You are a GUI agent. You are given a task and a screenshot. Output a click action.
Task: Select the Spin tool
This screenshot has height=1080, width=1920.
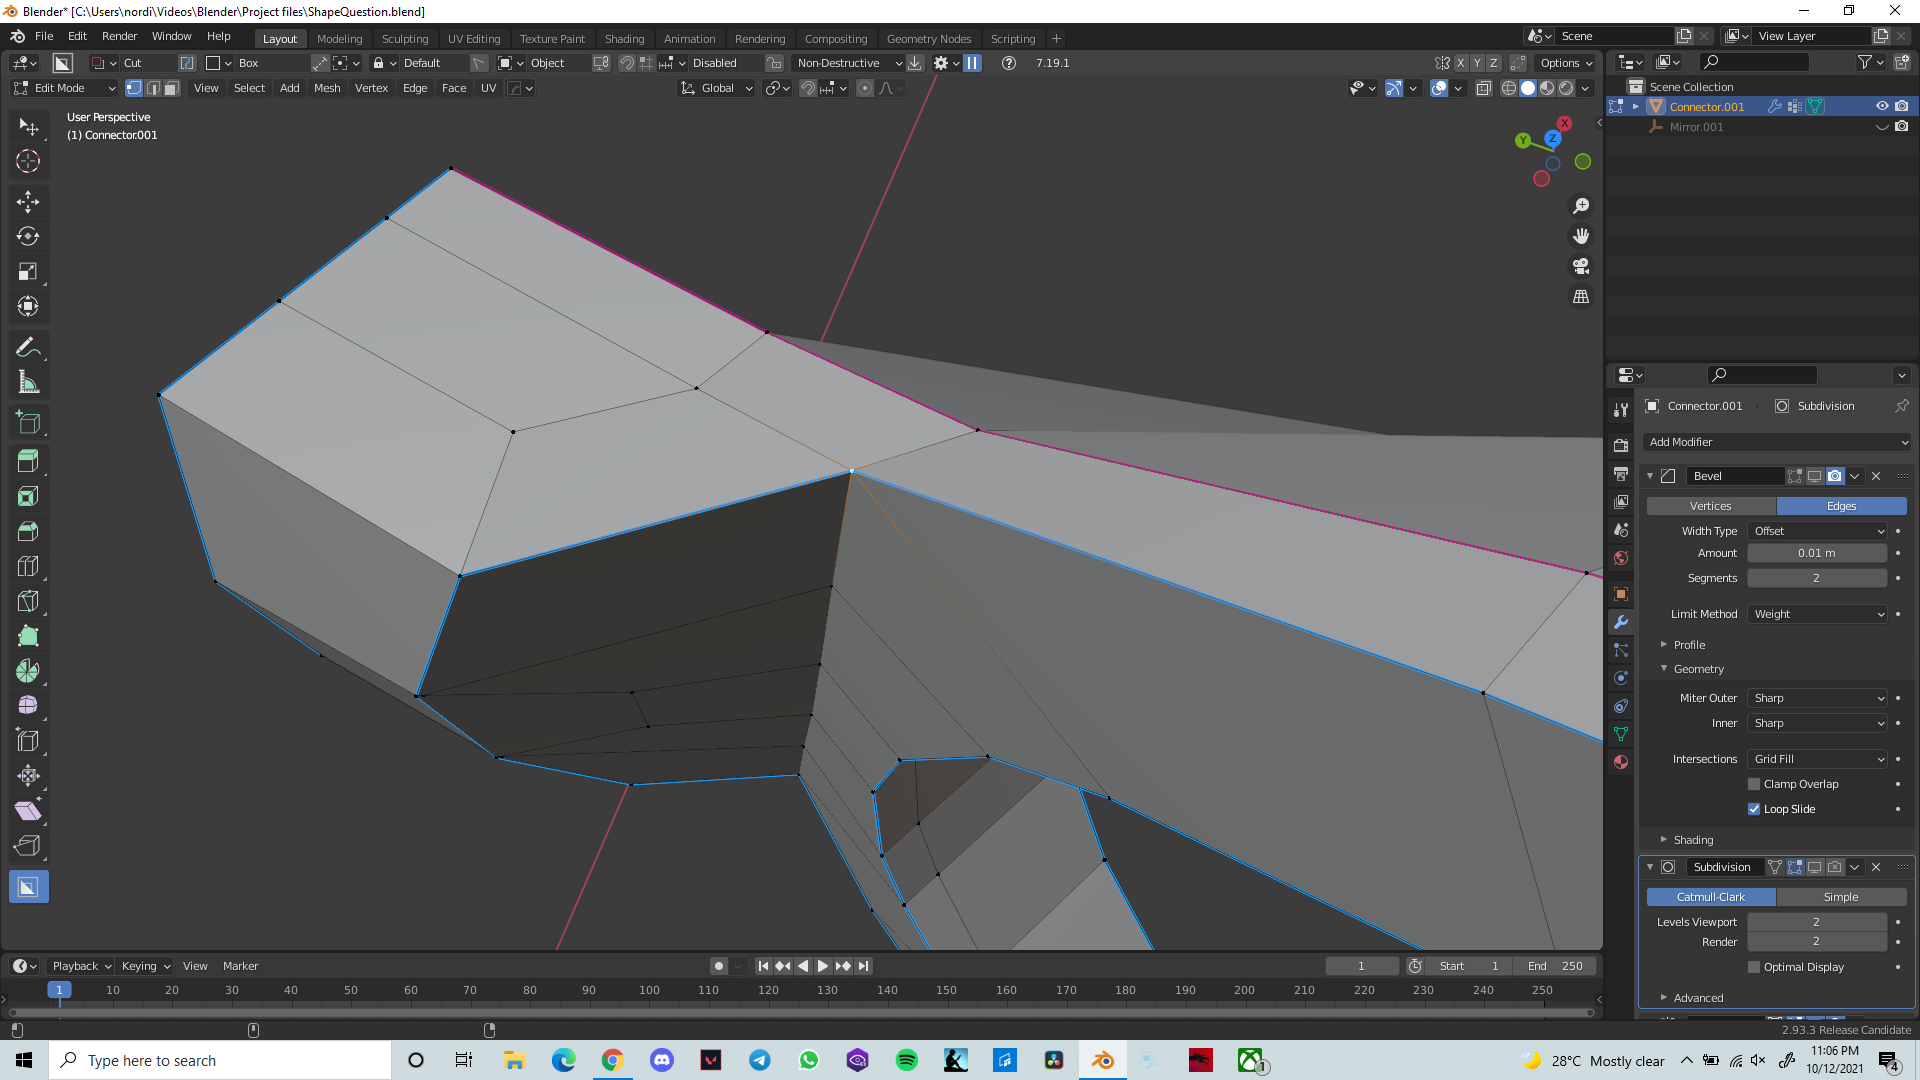(28, 671)
